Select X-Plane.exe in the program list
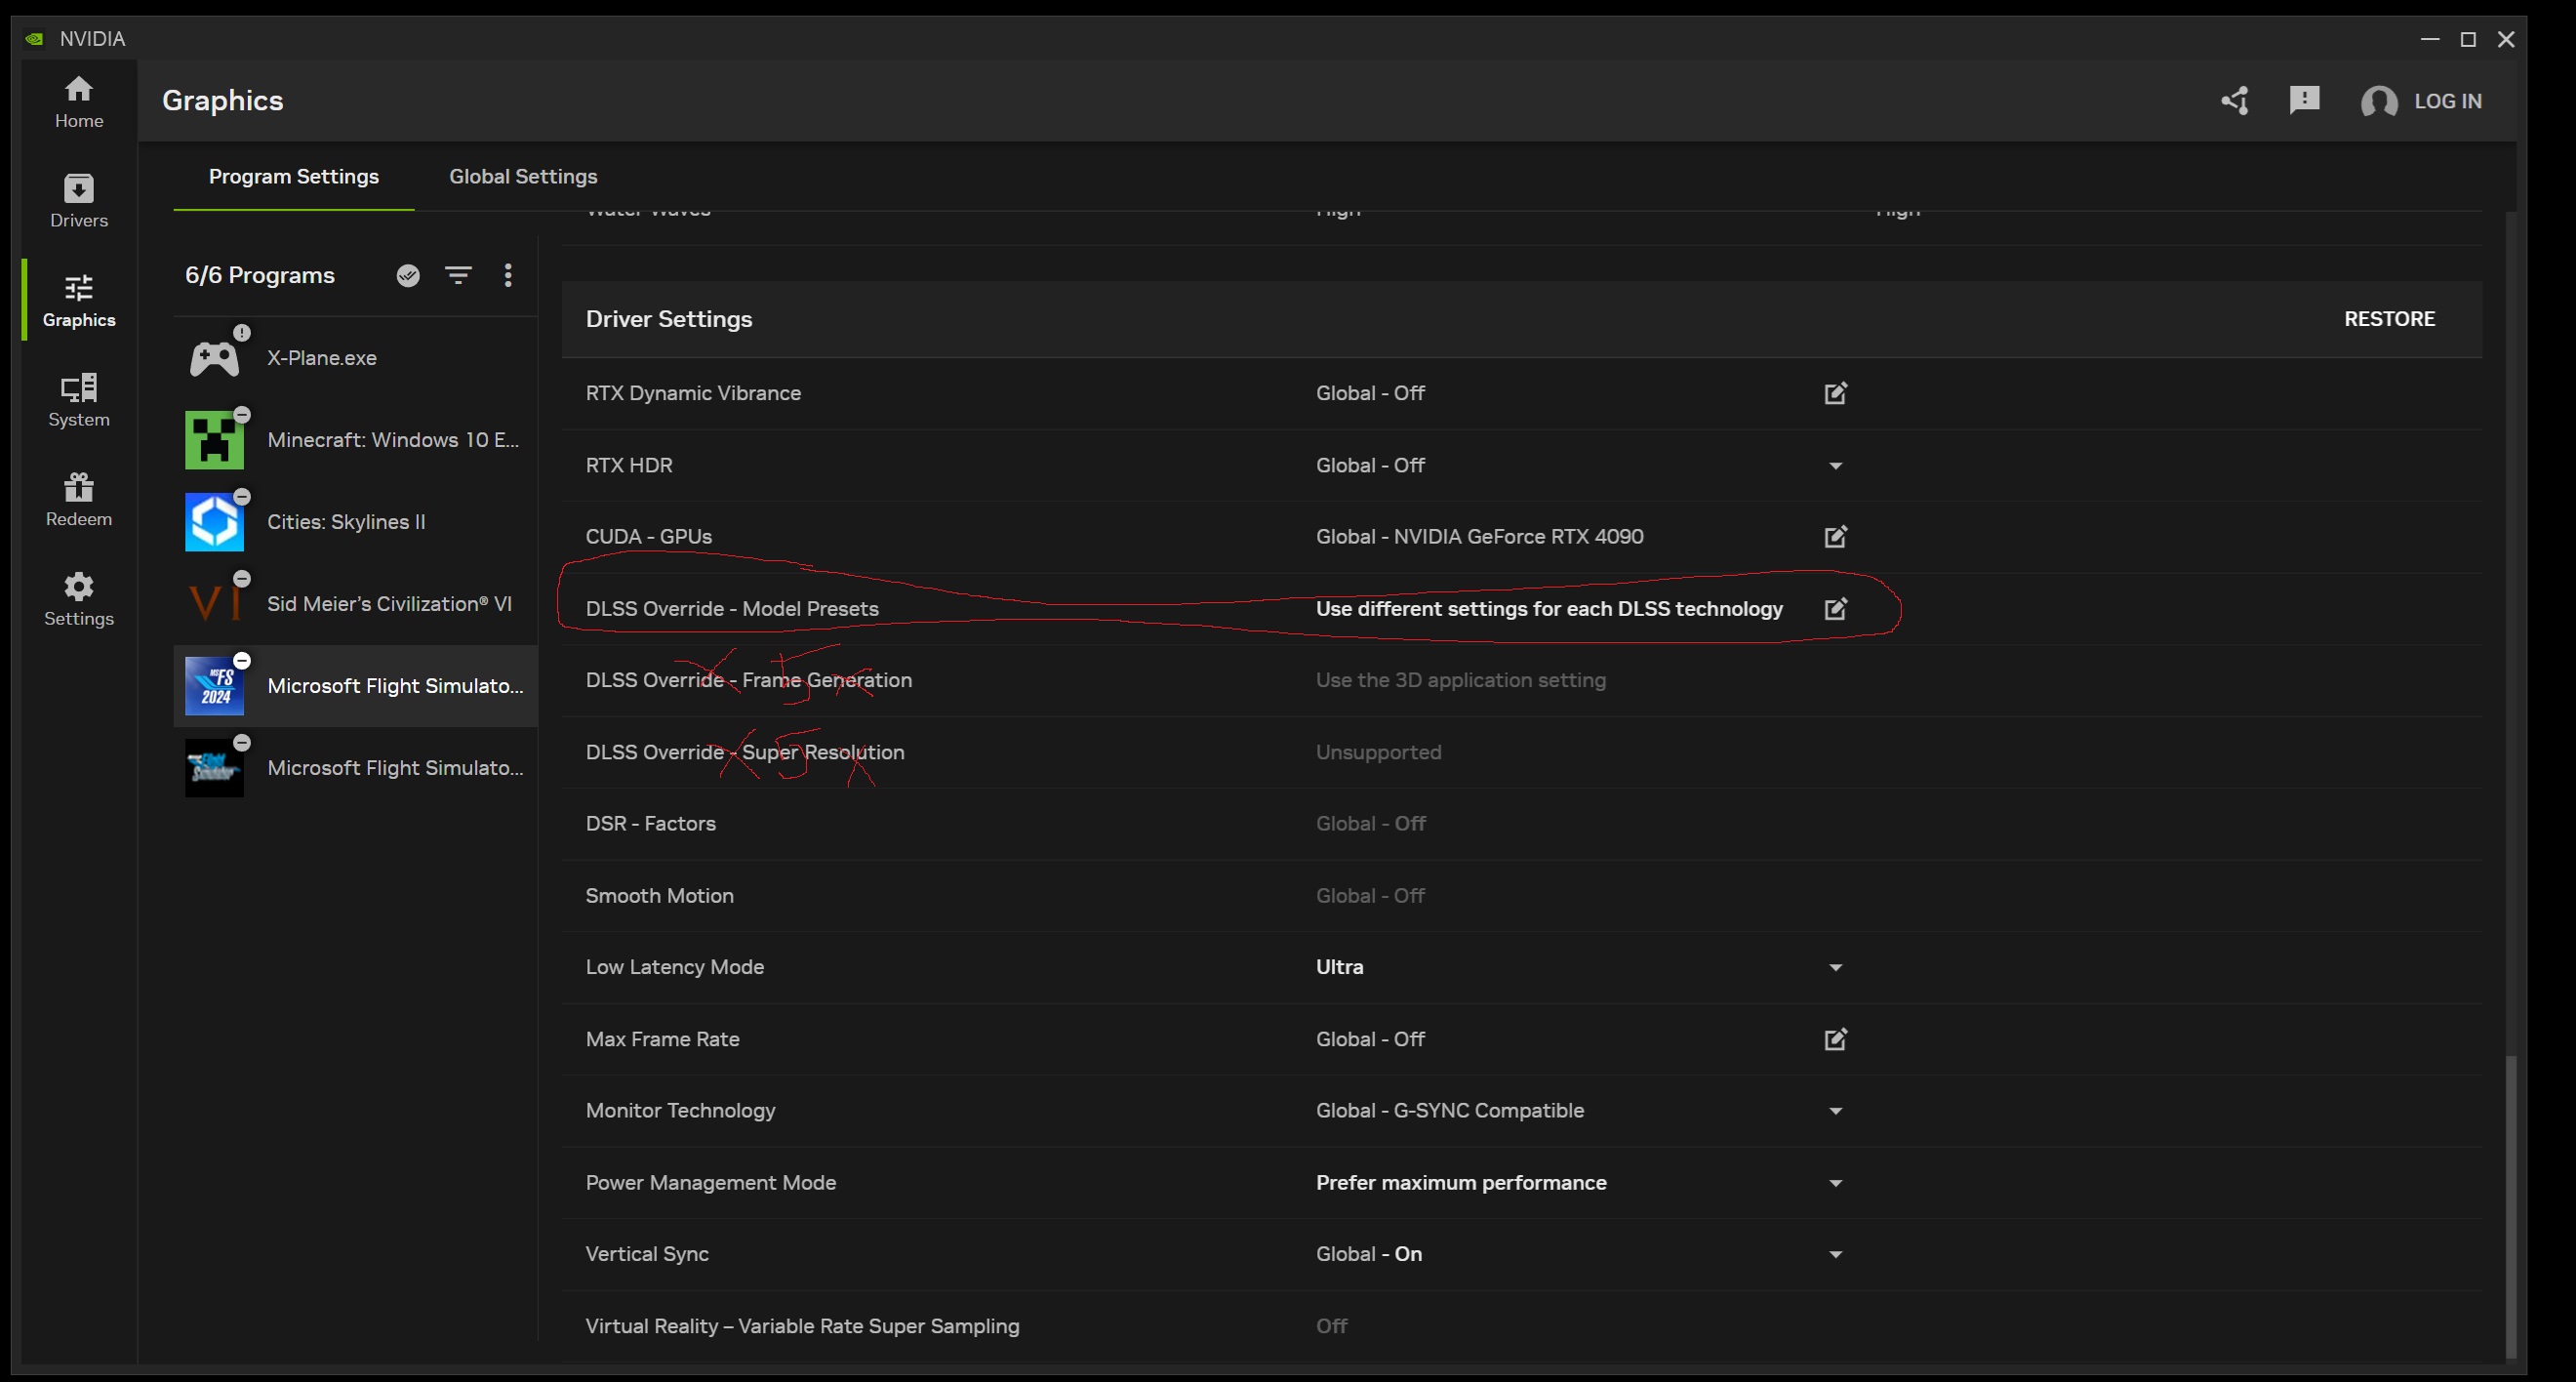Image resolution: width=2576 pixels, height=1382 pixels. coord(356,358)
